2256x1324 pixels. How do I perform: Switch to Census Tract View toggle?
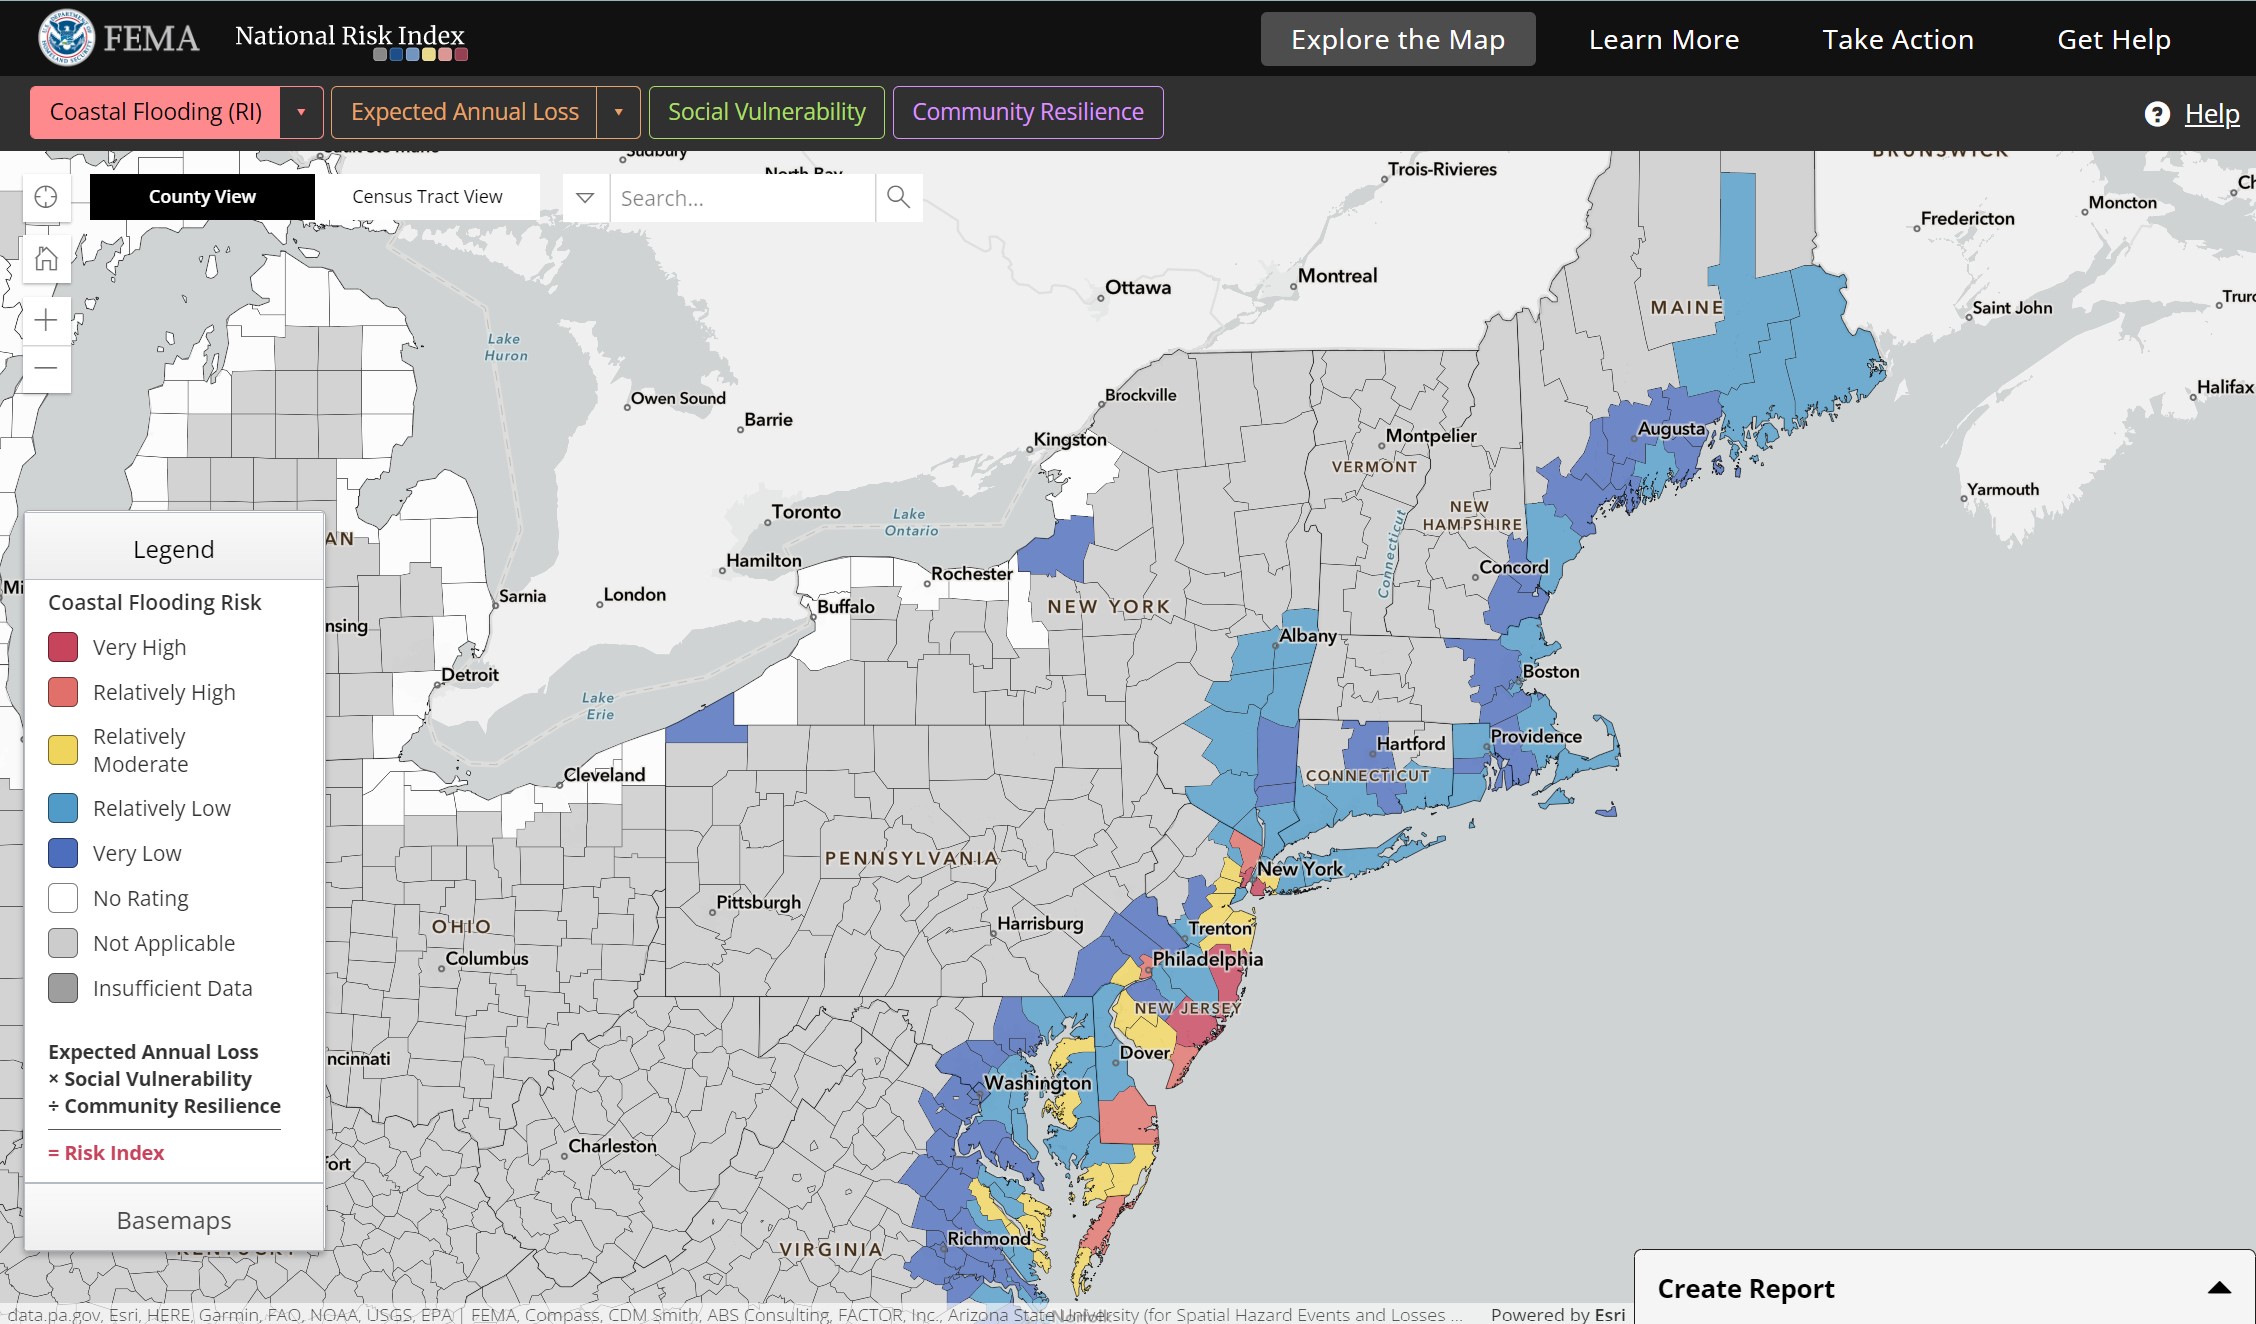pyautogui.click(x=425, y=197)
